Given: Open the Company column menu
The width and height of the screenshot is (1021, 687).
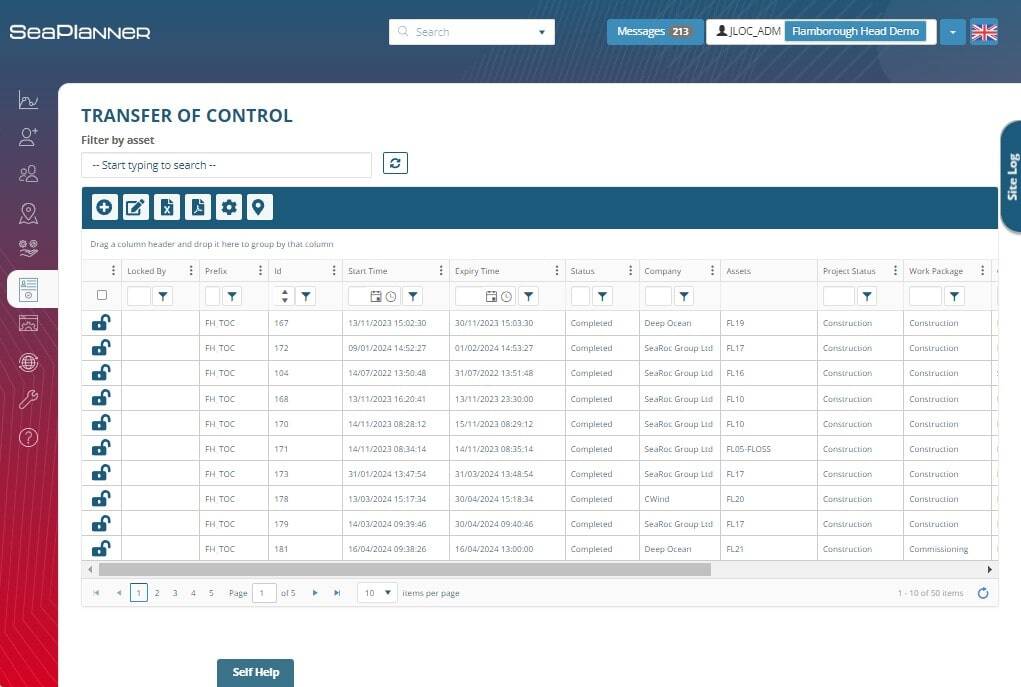Looking at the screenshot, I should 712,270.
